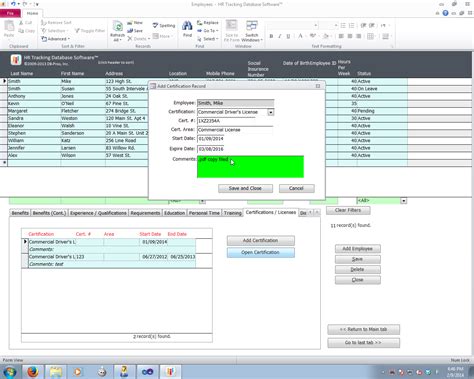Viewport: 474px width, 379px height.
Task: Click the Spelling check icon in ribbon
Action: [155, 25]
